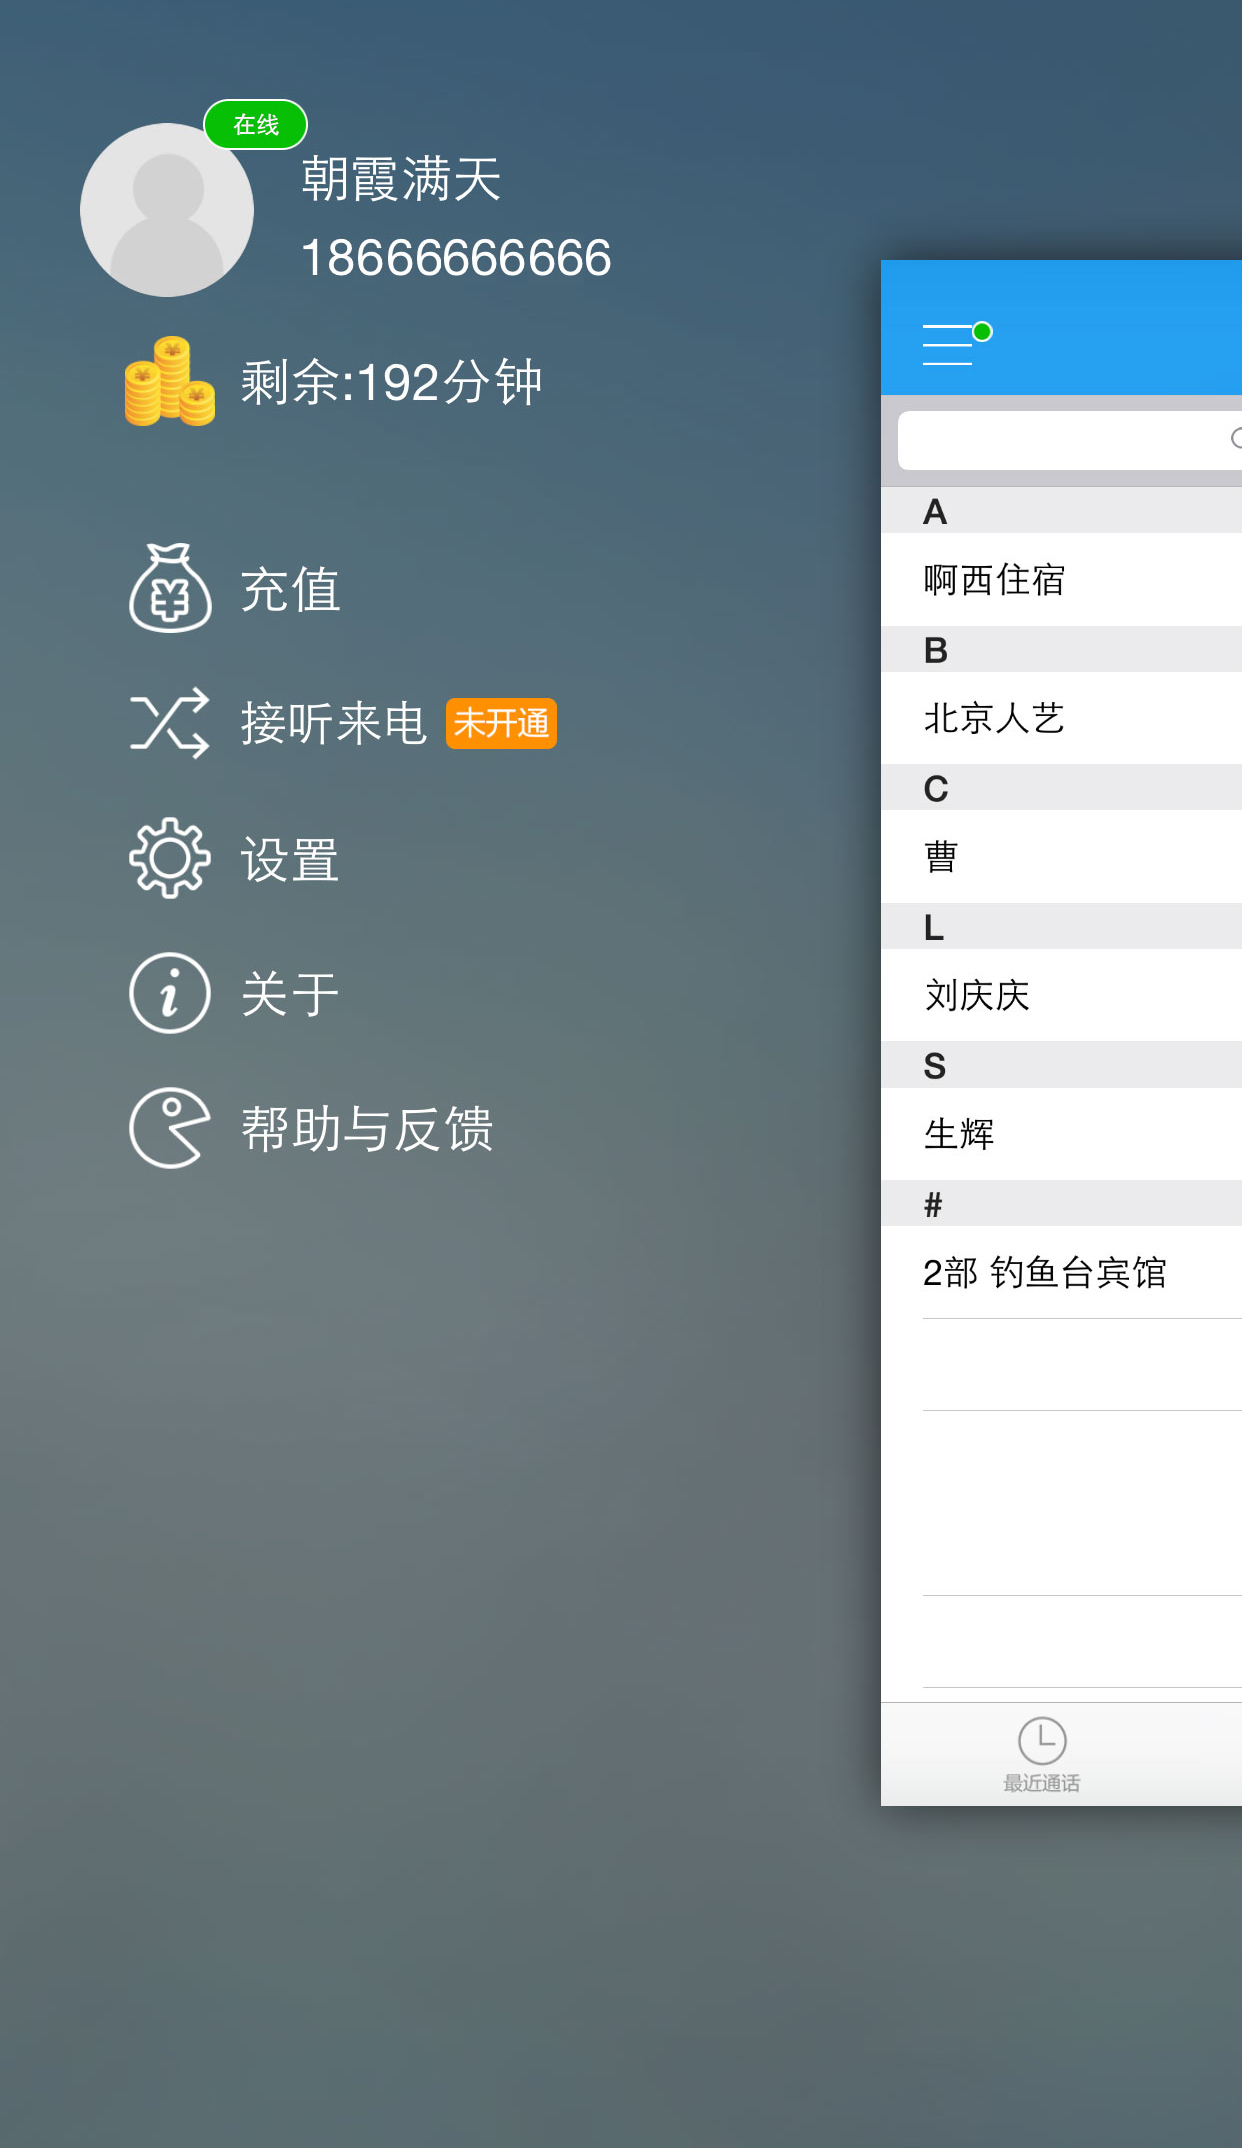Select the 充值 menu item
The height and width of the screenshot is (2148, 1242).
pos(290,590)
